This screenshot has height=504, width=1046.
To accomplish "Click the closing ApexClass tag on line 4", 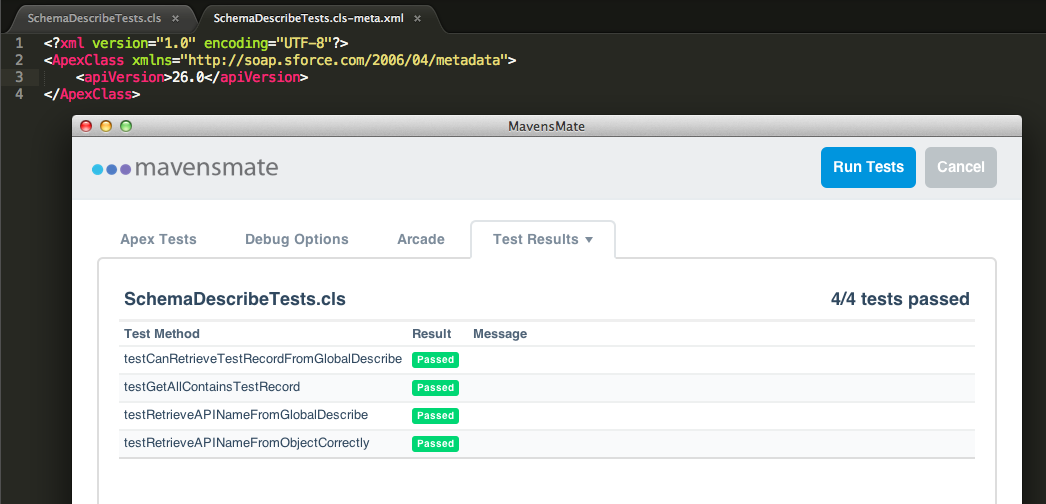I will tap(92, 95).
